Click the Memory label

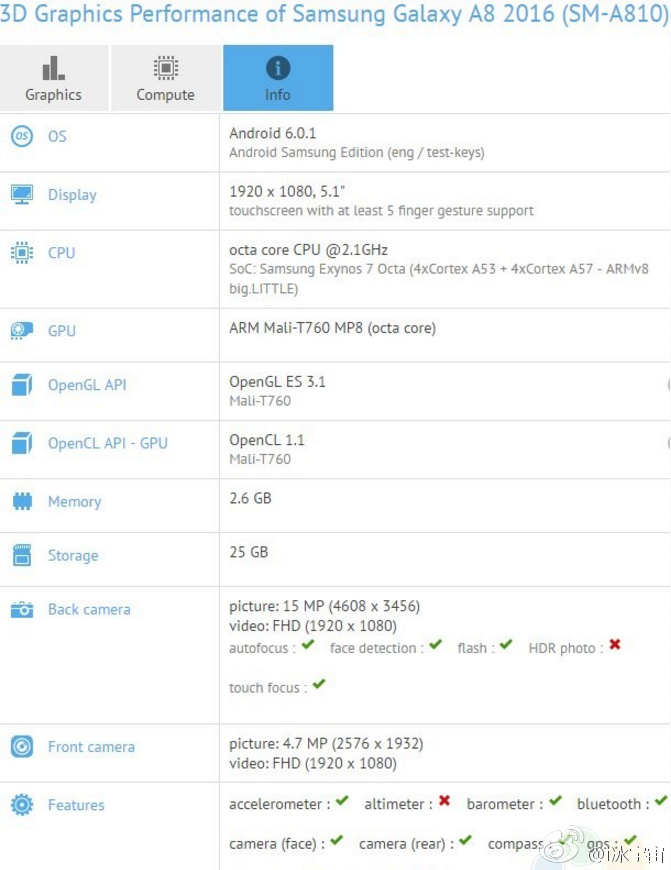(74, 502)
